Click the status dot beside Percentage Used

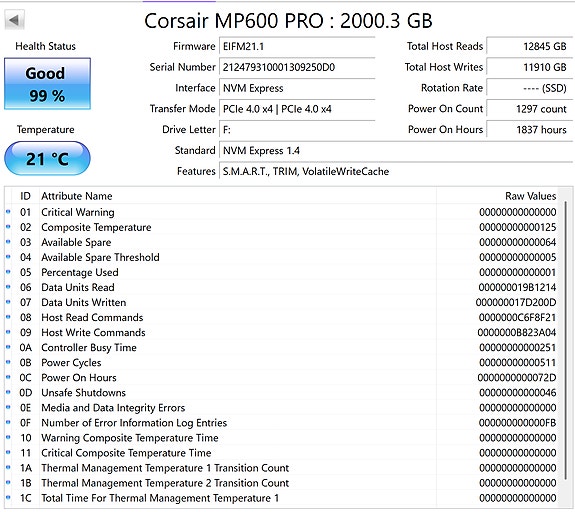point(8,272)
